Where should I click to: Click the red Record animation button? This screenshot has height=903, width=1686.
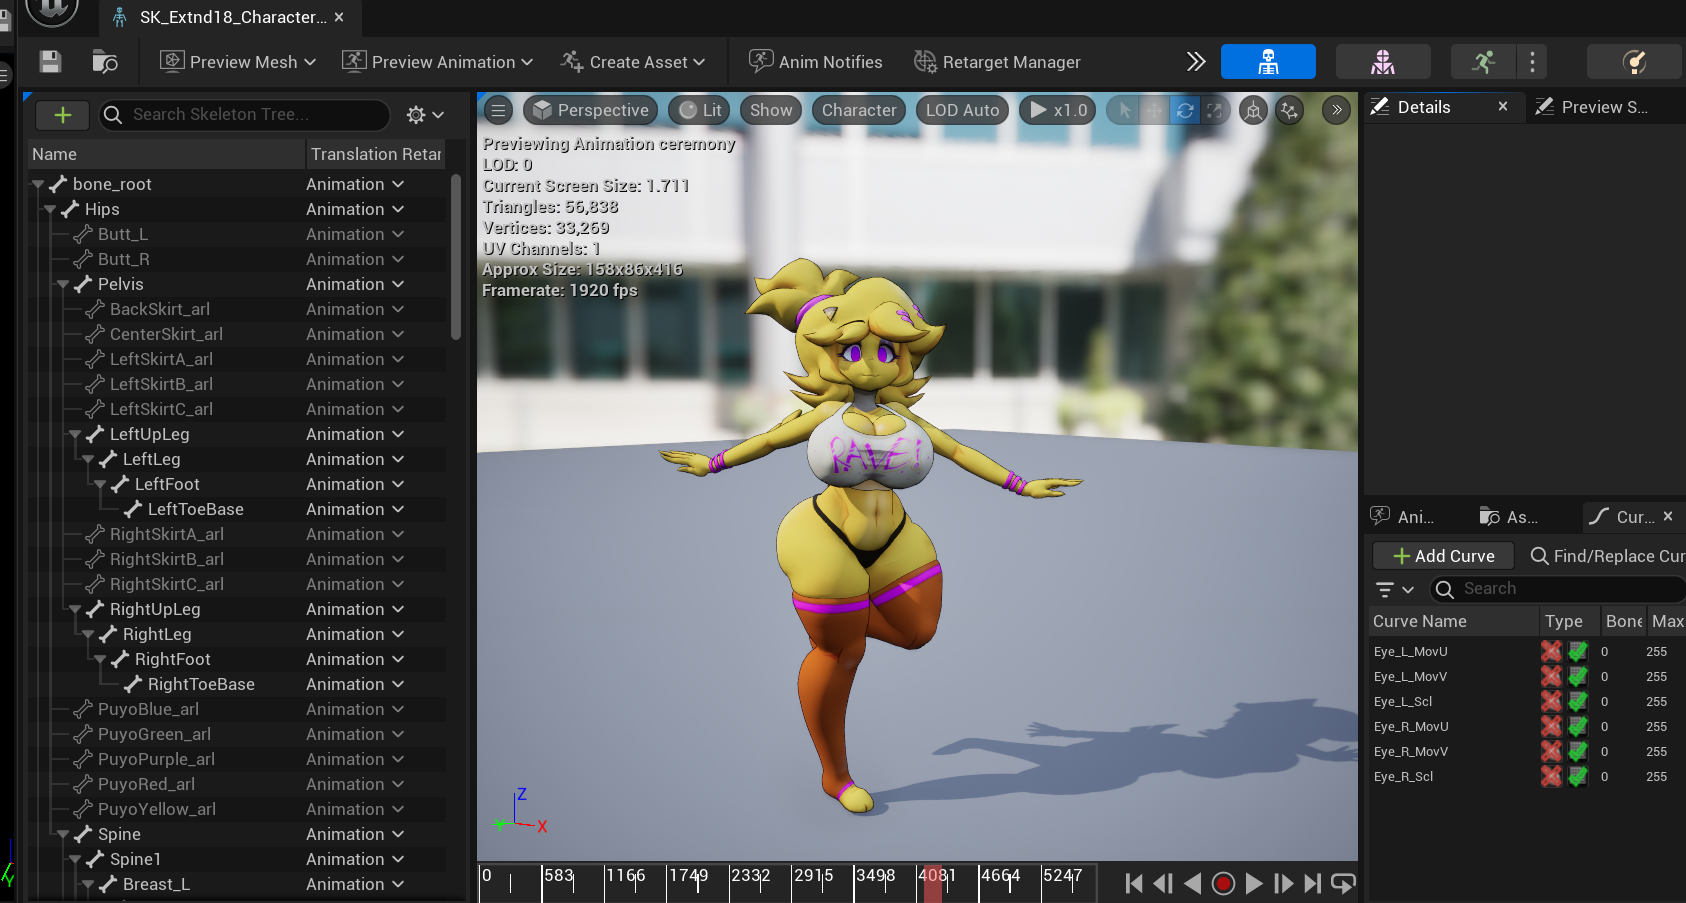tap(1223, 883)
